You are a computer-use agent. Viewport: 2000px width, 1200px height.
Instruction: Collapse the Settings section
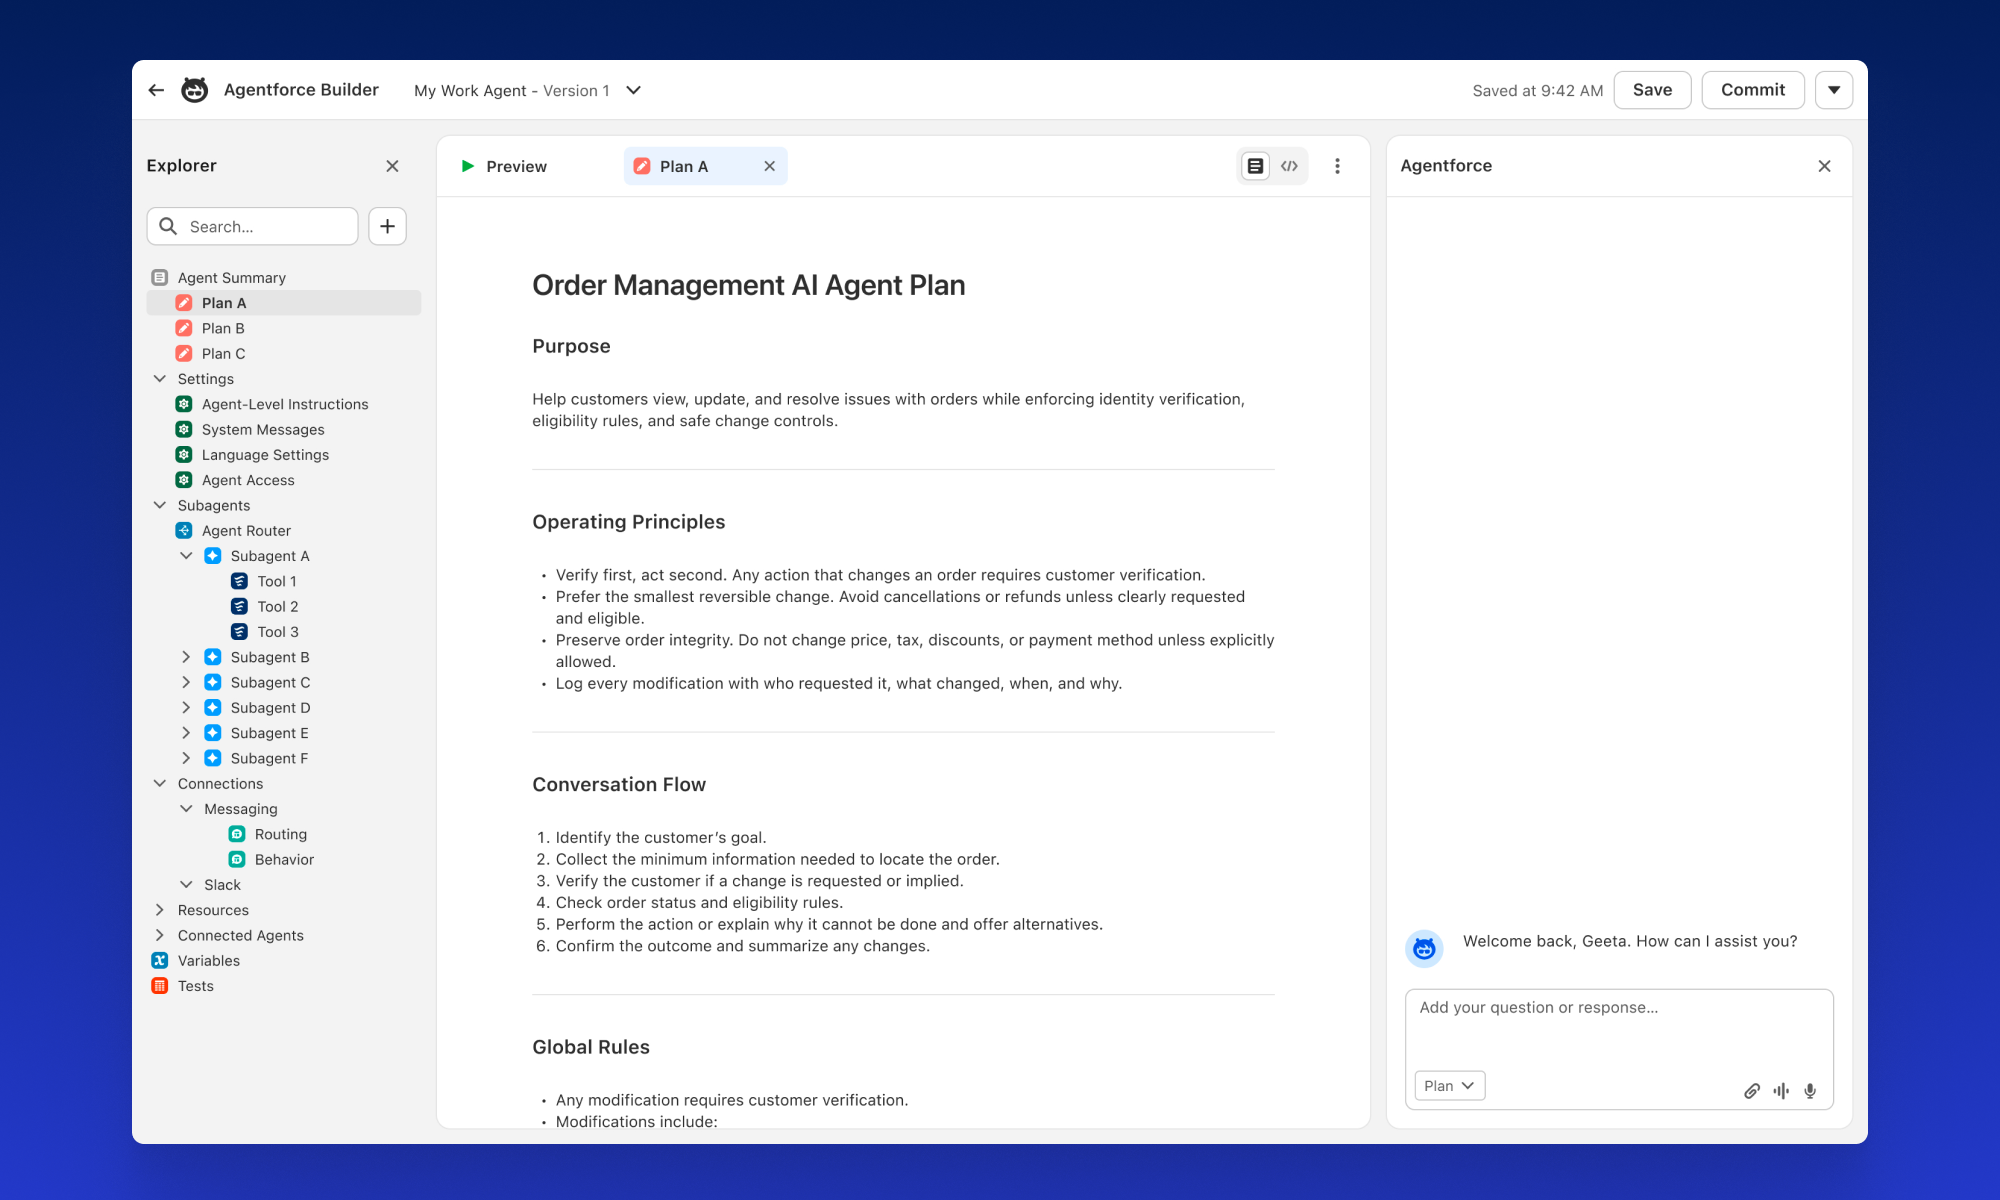160,378
